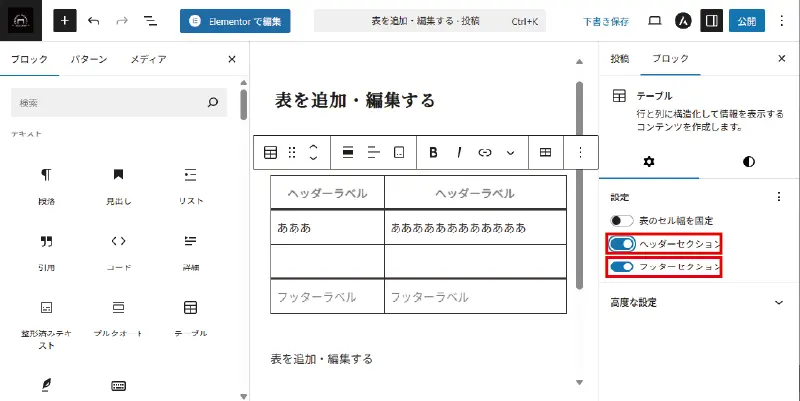The height and width of the screenshot is (401, 800).
Task: Click 下書き保存 to save draft
Action: click(x=606, y=21)
